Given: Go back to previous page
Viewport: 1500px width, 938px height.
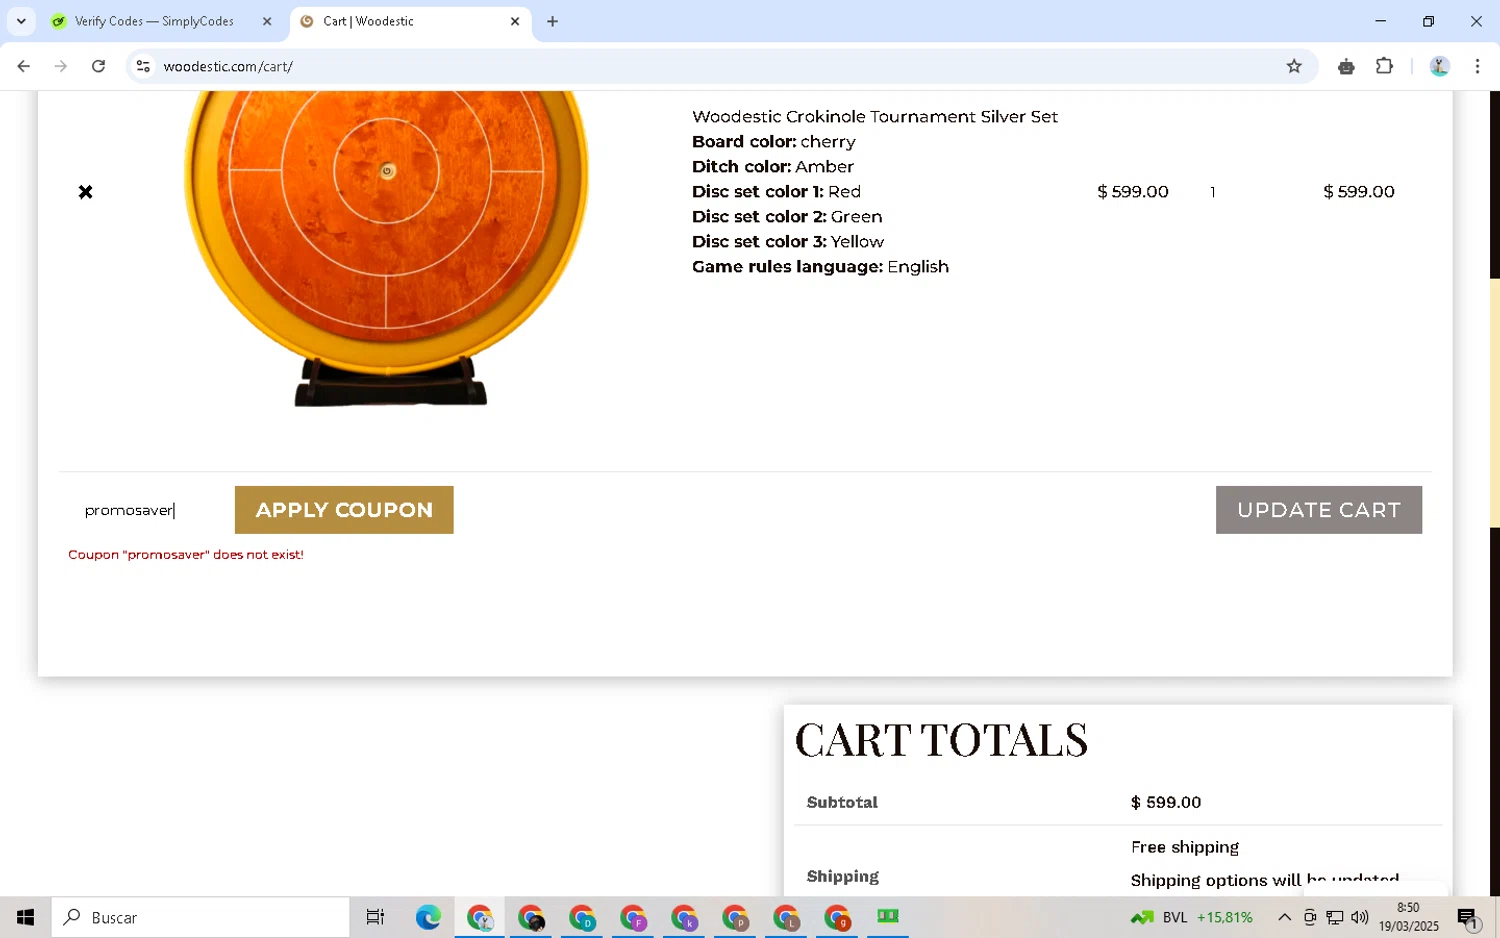Looking at the screenshot, I should pyautogui.click(x=23, y=66).
